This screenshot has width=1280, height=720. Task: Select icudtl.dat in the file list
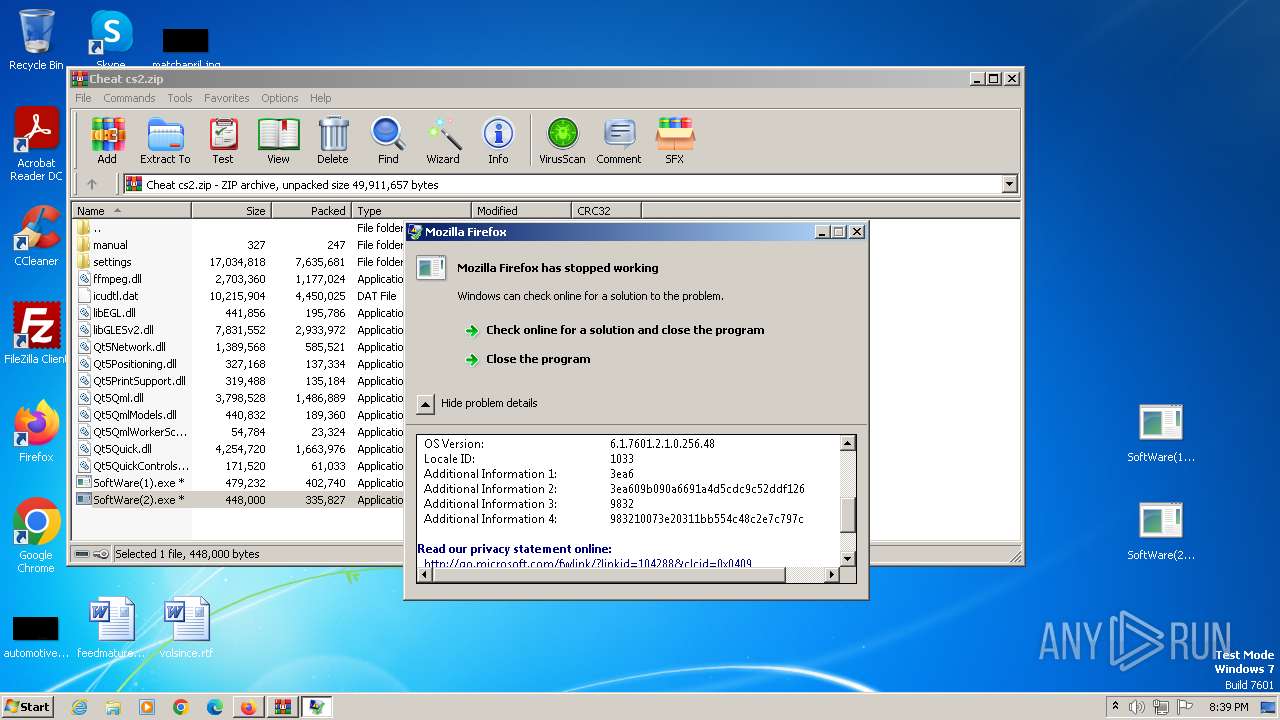click(238, 296)
